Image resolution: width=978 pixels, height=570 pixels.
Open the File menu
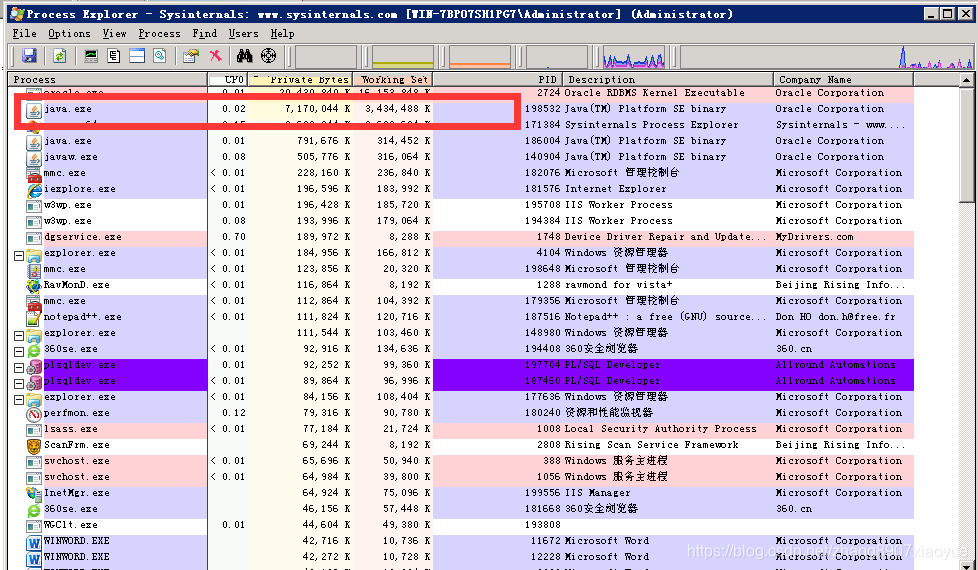[x=24, y=34]
